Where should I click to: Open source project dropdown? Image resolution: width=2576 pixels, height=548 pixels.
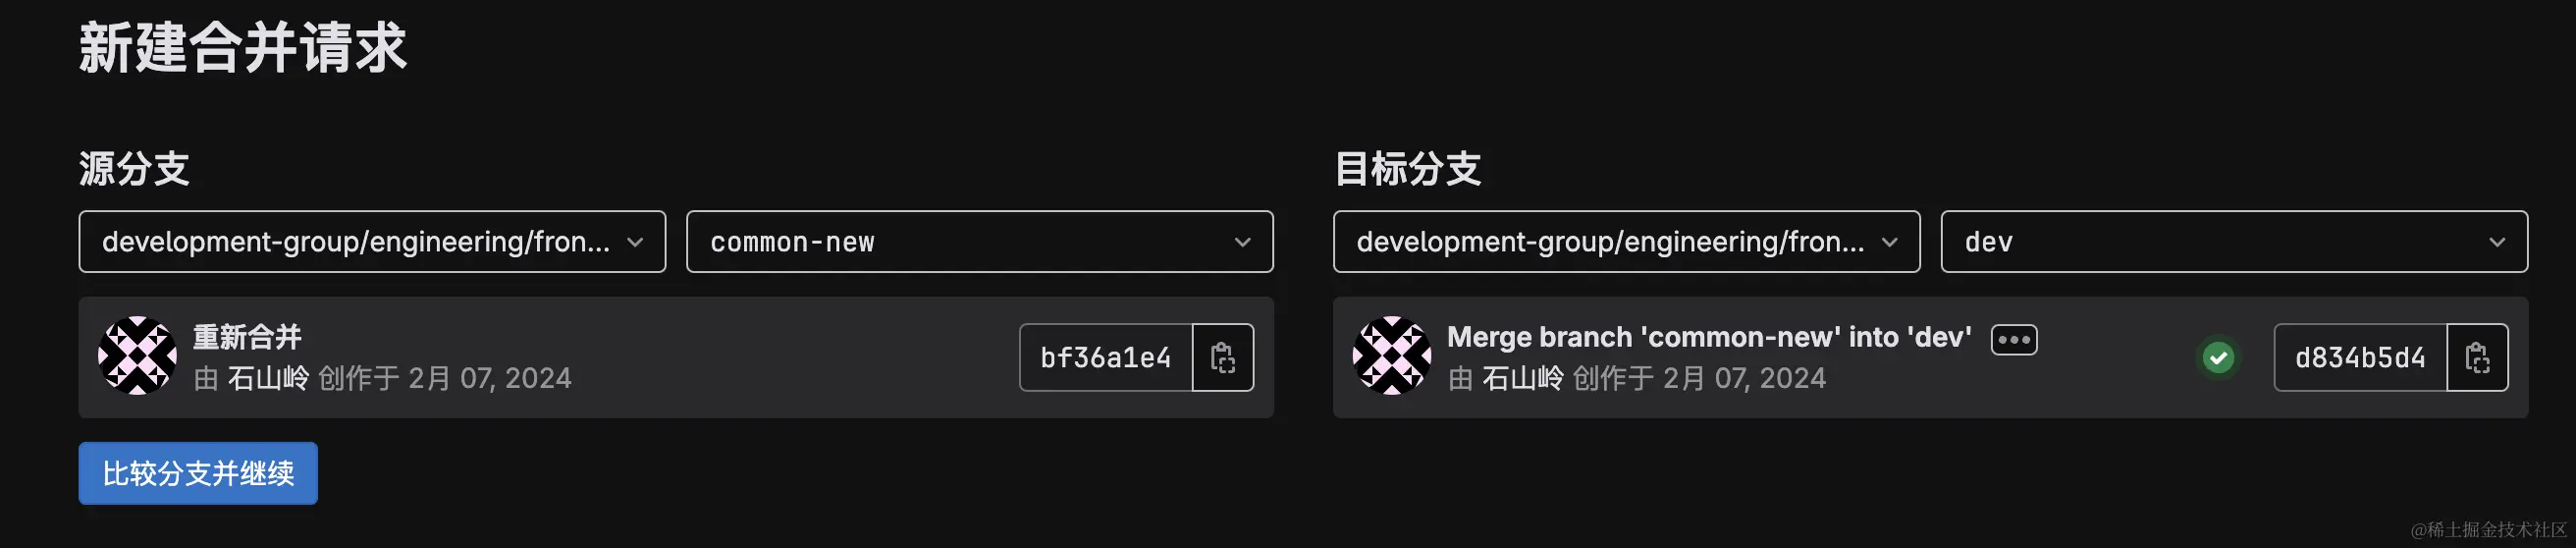pyautogui.click(x=372, y=241)
